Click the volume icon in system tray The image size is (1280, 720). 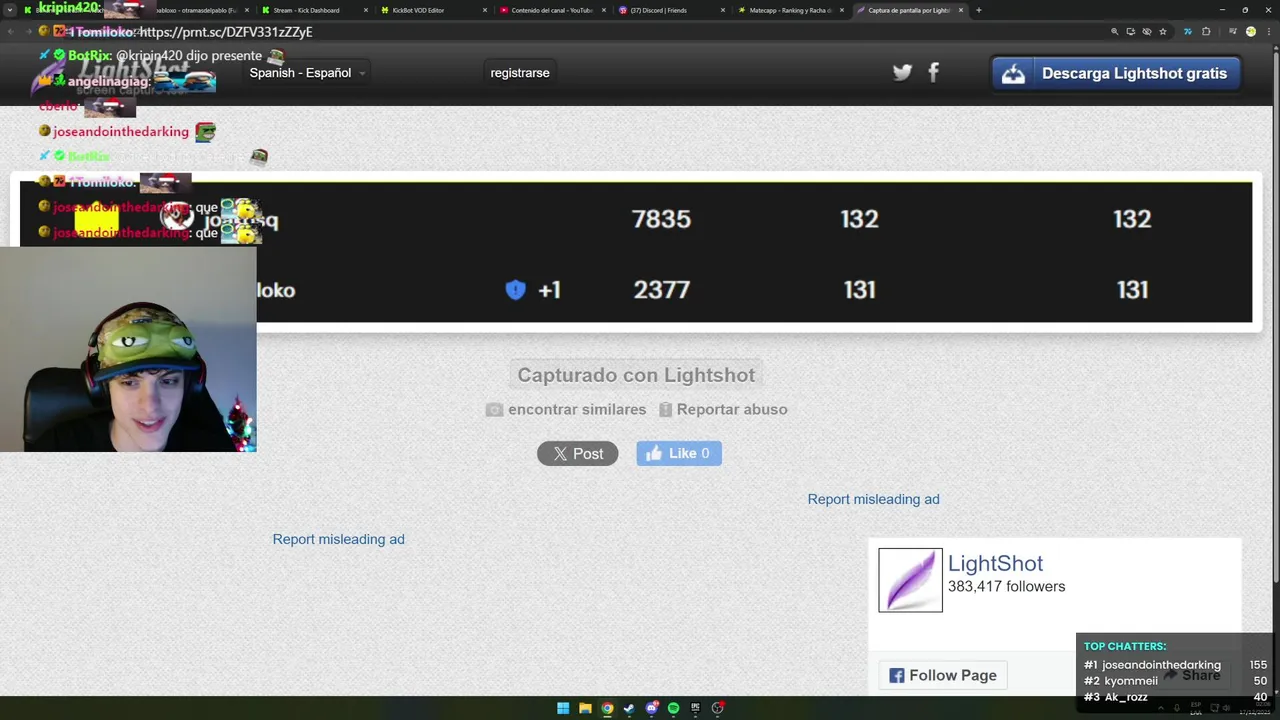point(1226,708)
